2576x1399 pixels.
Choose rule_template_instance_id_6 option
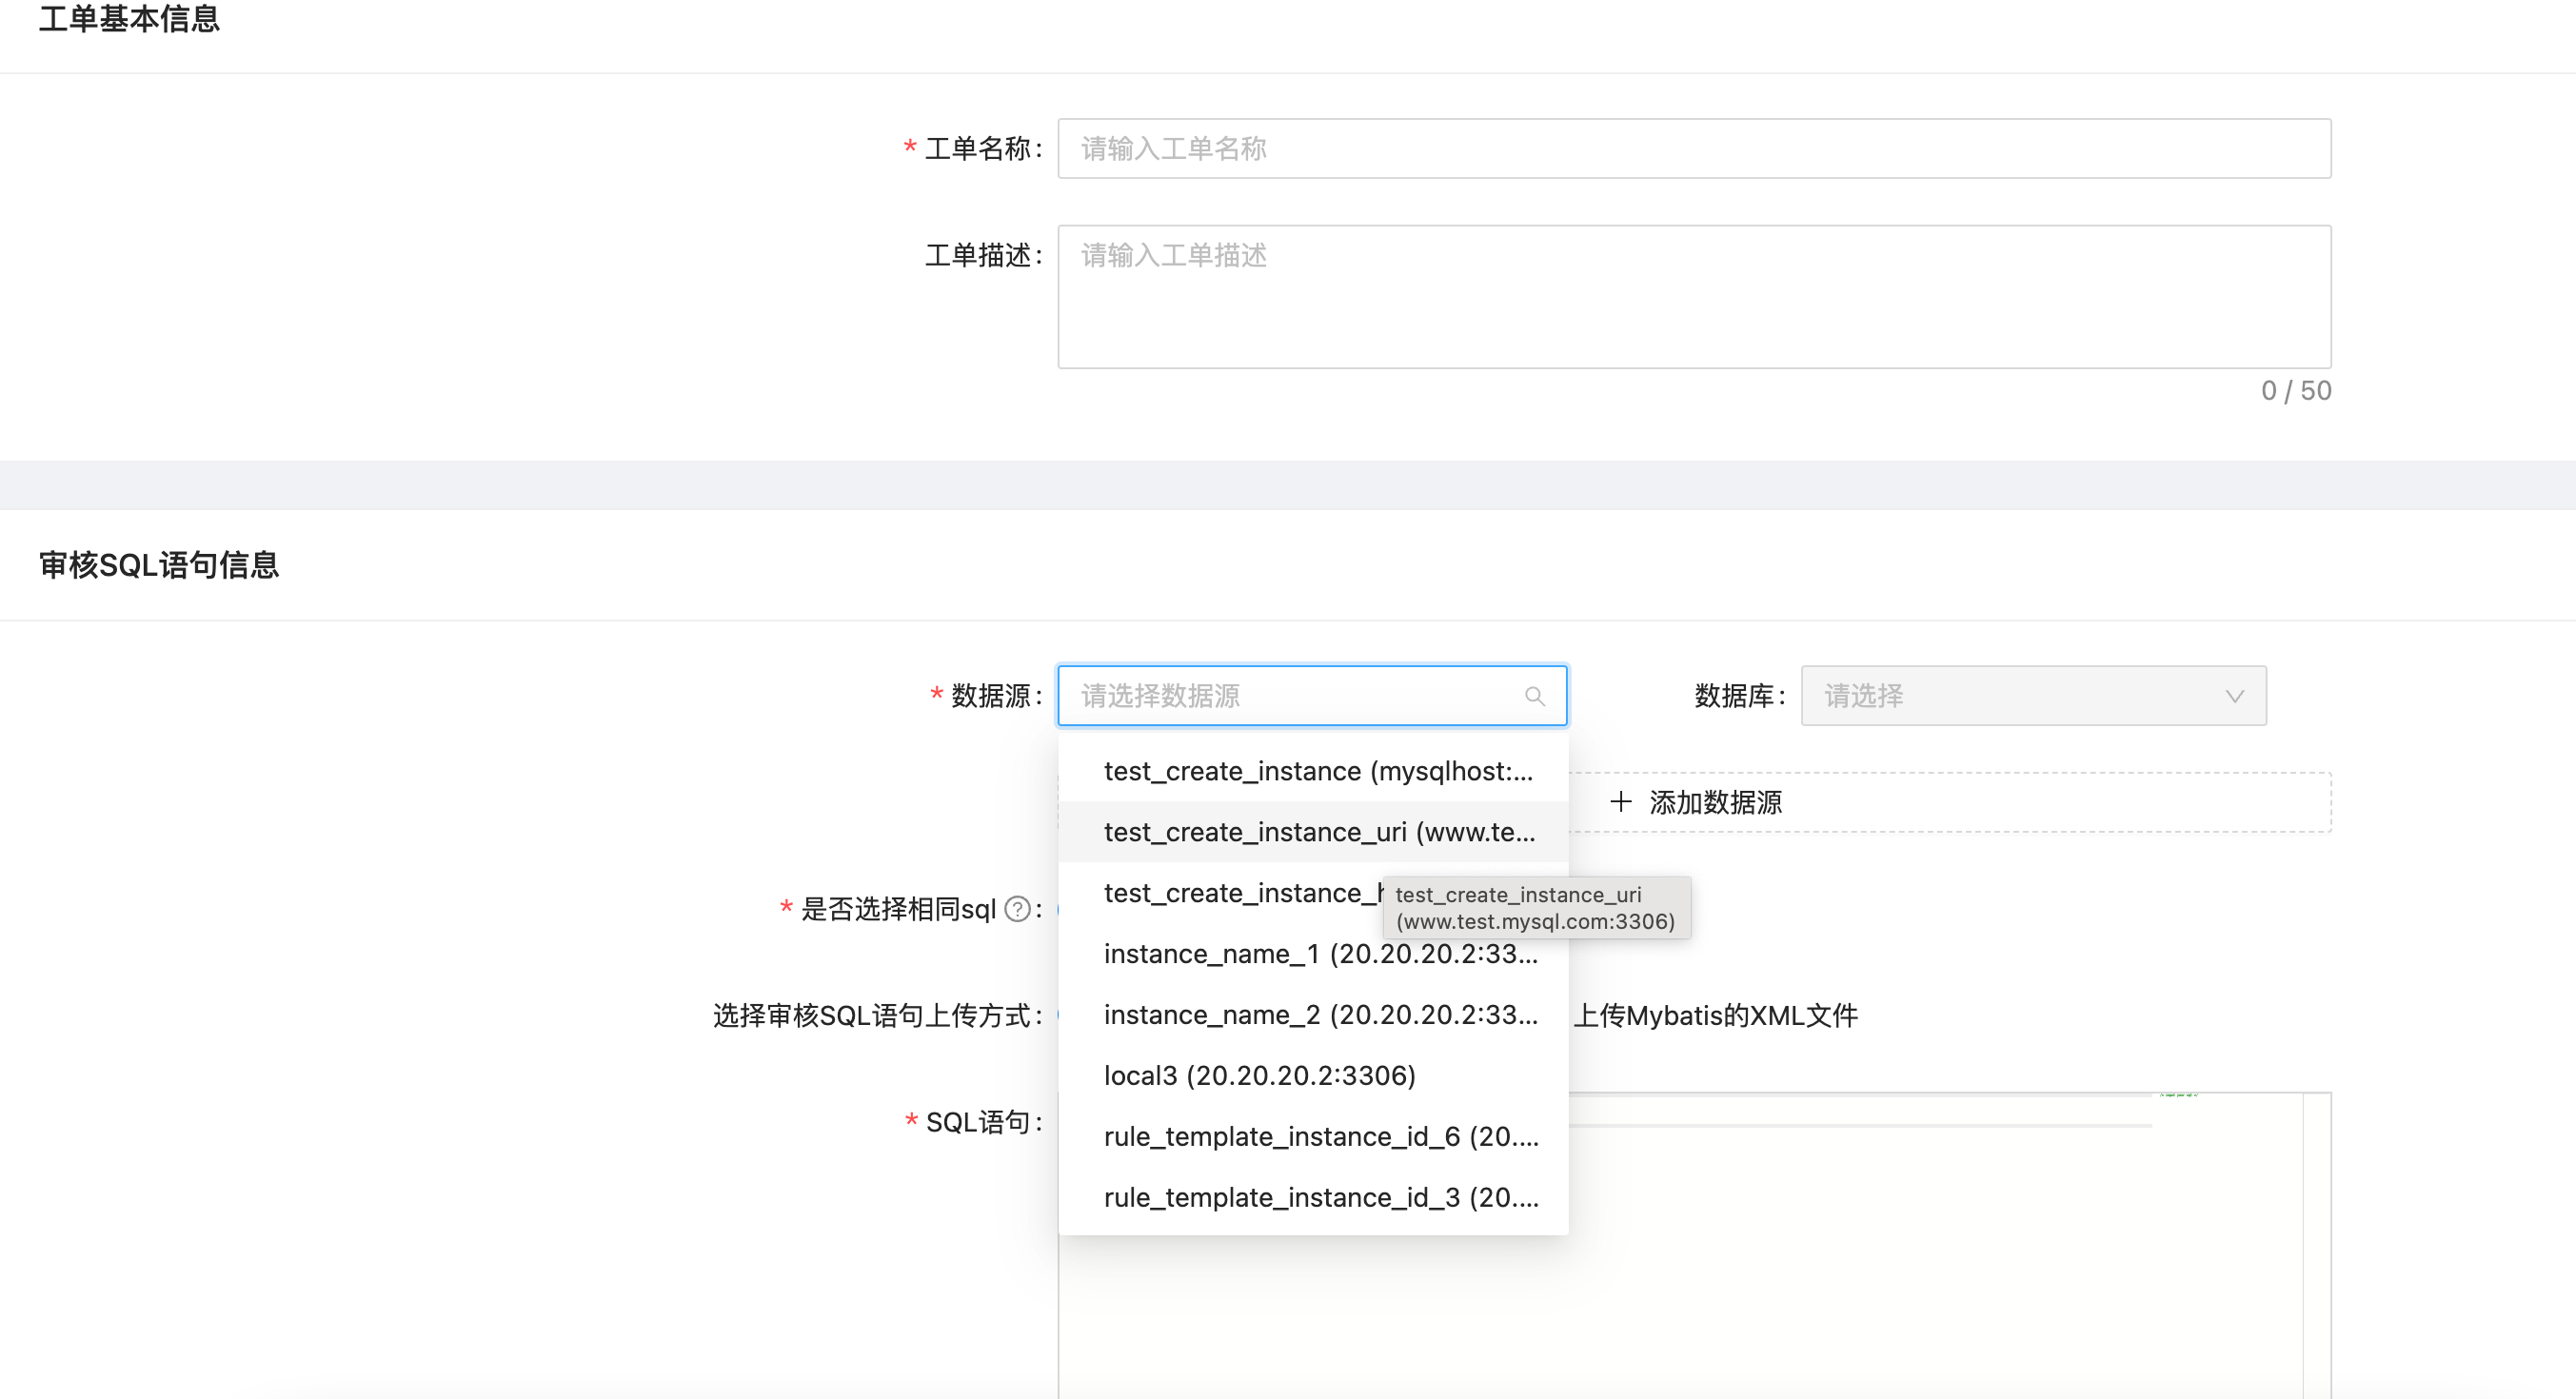[x=1313, y=1137]
